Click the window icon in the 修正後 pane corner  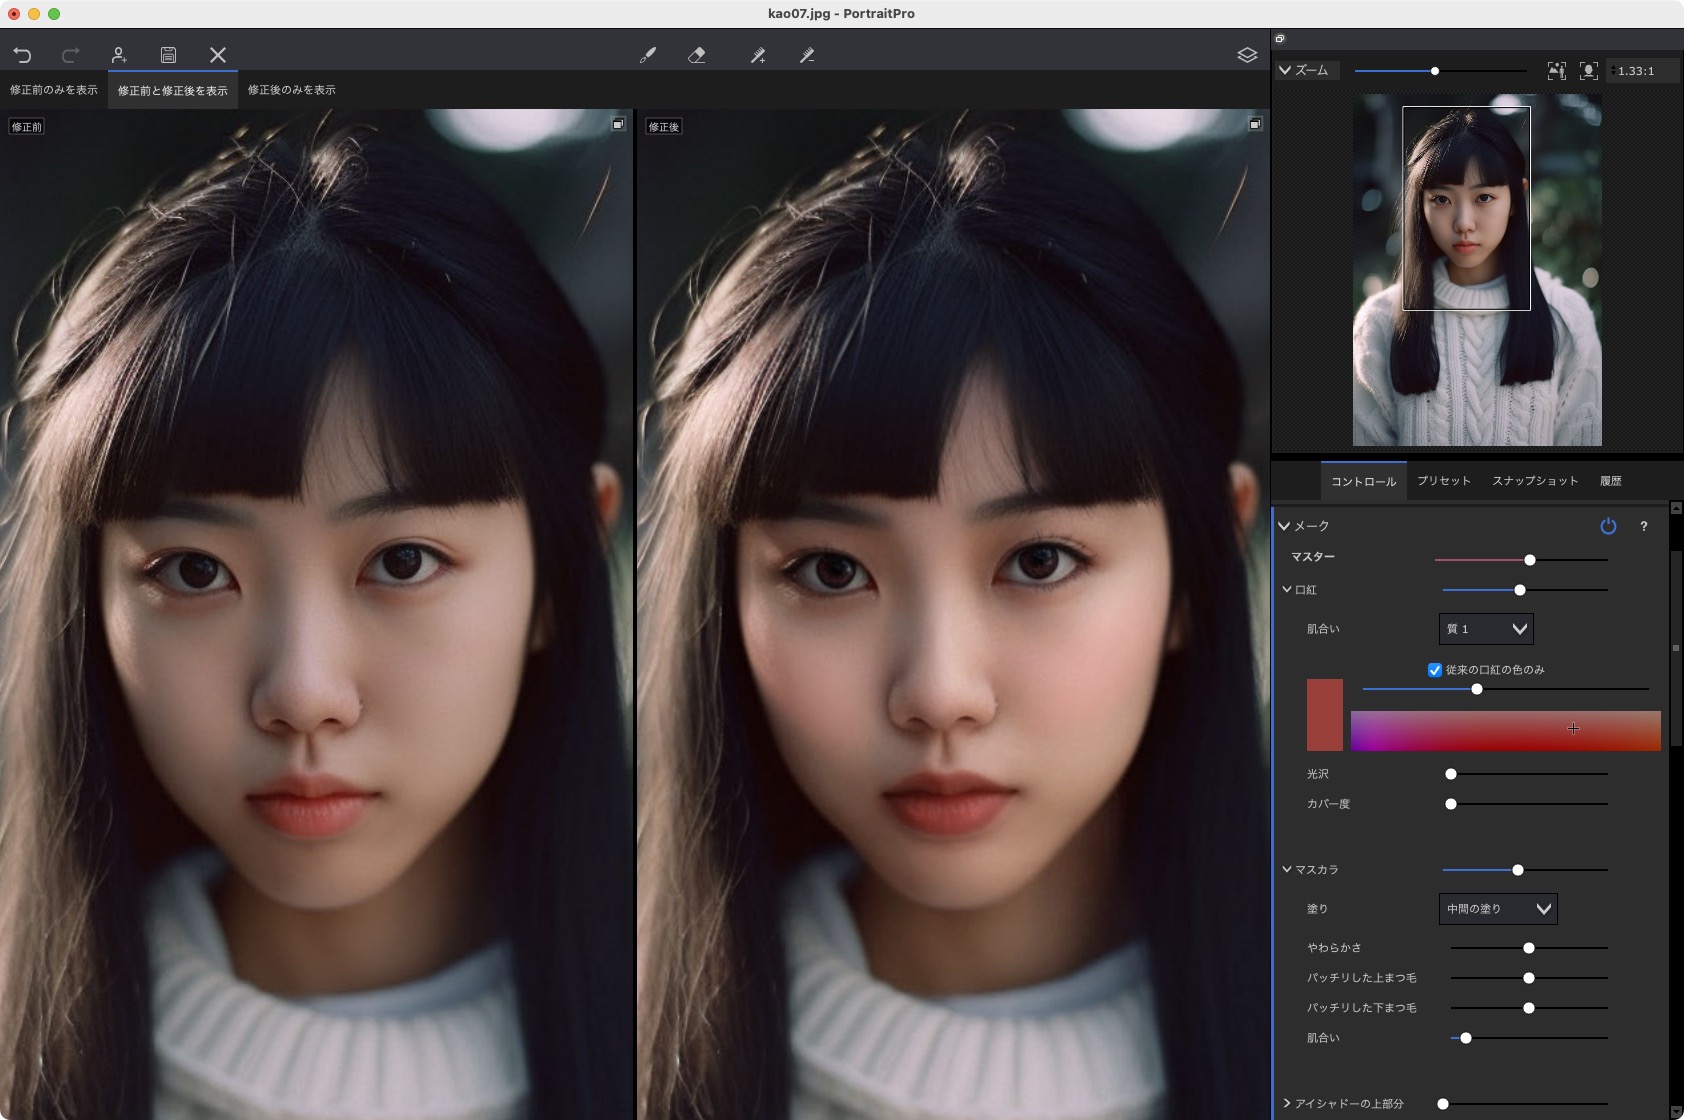pos(1255,124)
